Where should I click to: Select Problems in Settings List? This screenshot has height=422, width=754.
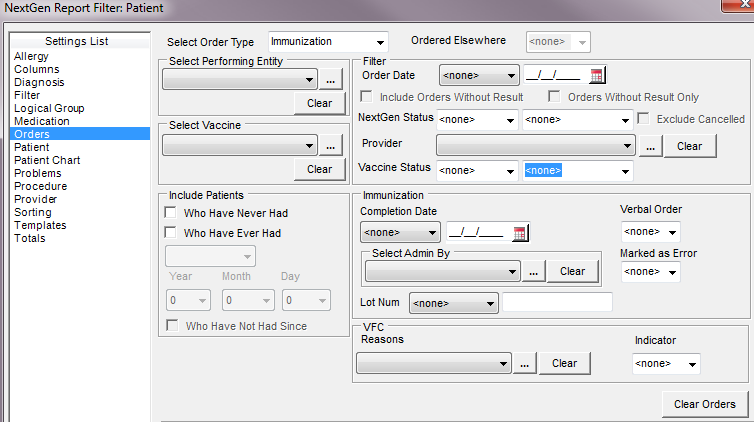click(x=38, y=173)
